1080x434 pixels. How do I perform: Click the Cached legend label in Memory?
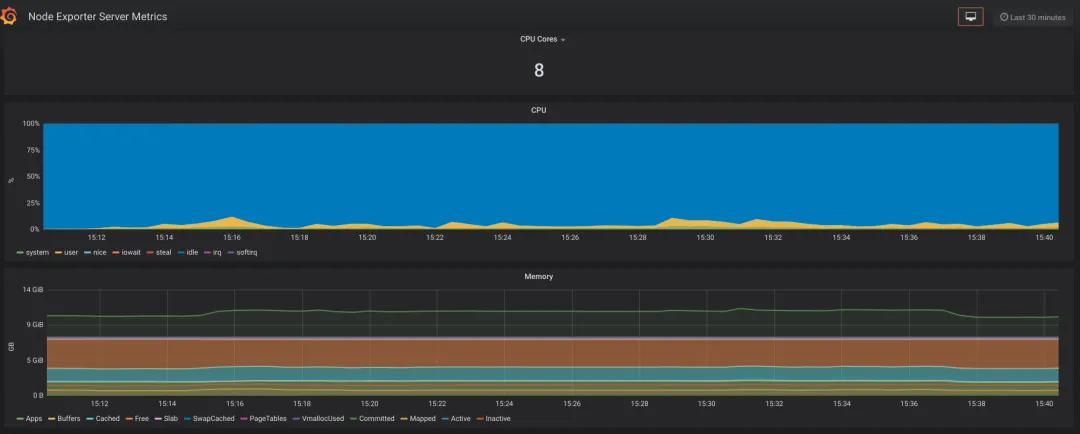click(x=107, y=418)
